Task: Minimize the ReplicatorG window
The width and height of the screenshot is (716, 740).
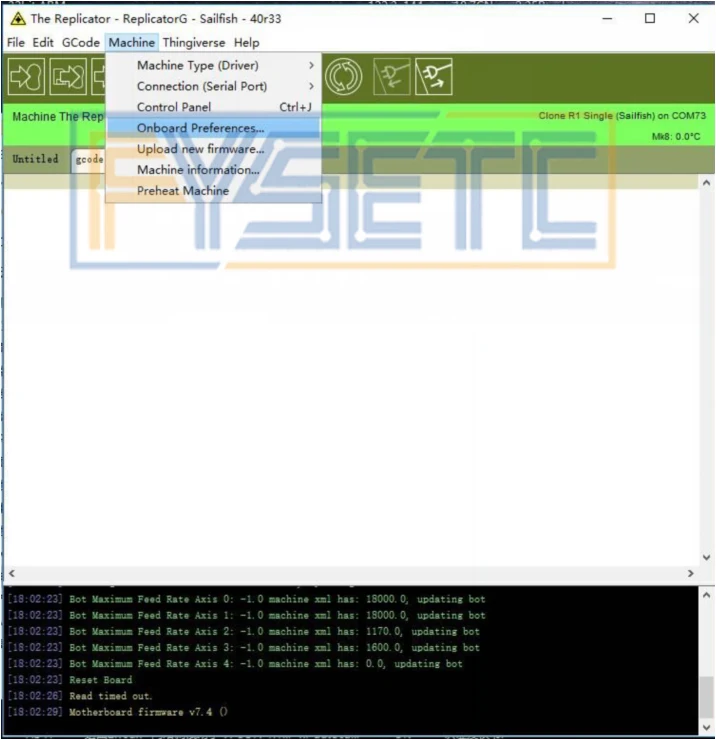Action: [x=607, y=19]
